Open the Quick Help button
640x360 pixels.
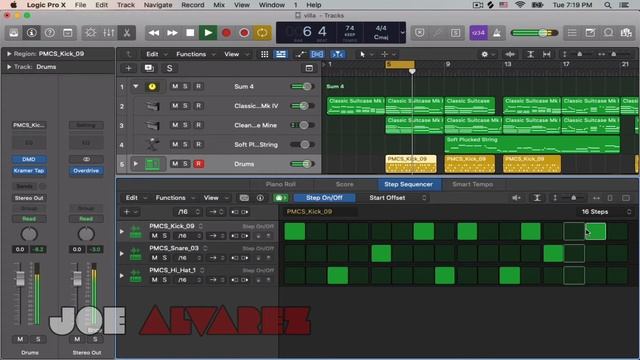pos(50,33)
